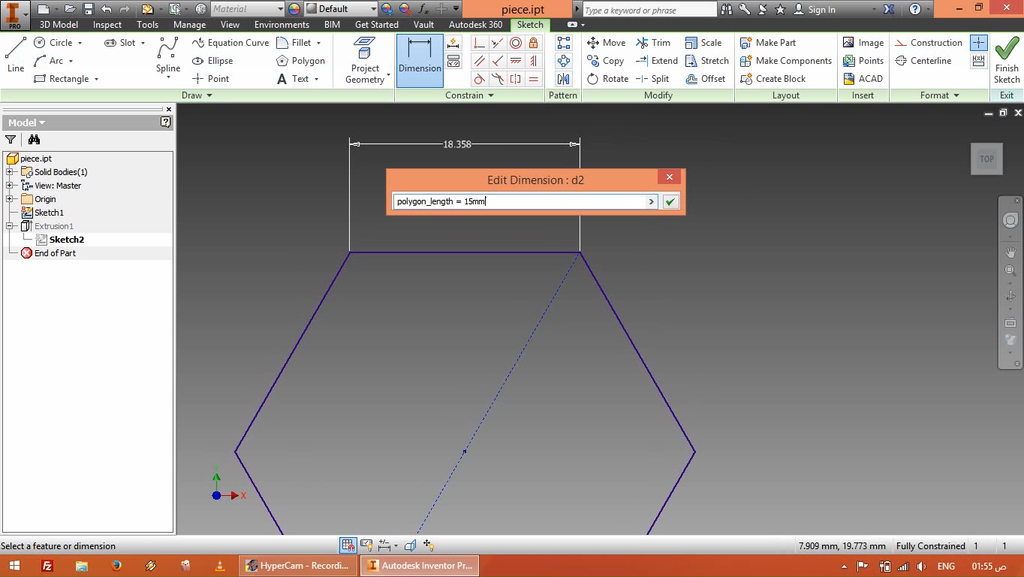The height and width of the screenshot is (577, 1024).
Task: Choose the Equation Curve tool
Action: [230, 42]
